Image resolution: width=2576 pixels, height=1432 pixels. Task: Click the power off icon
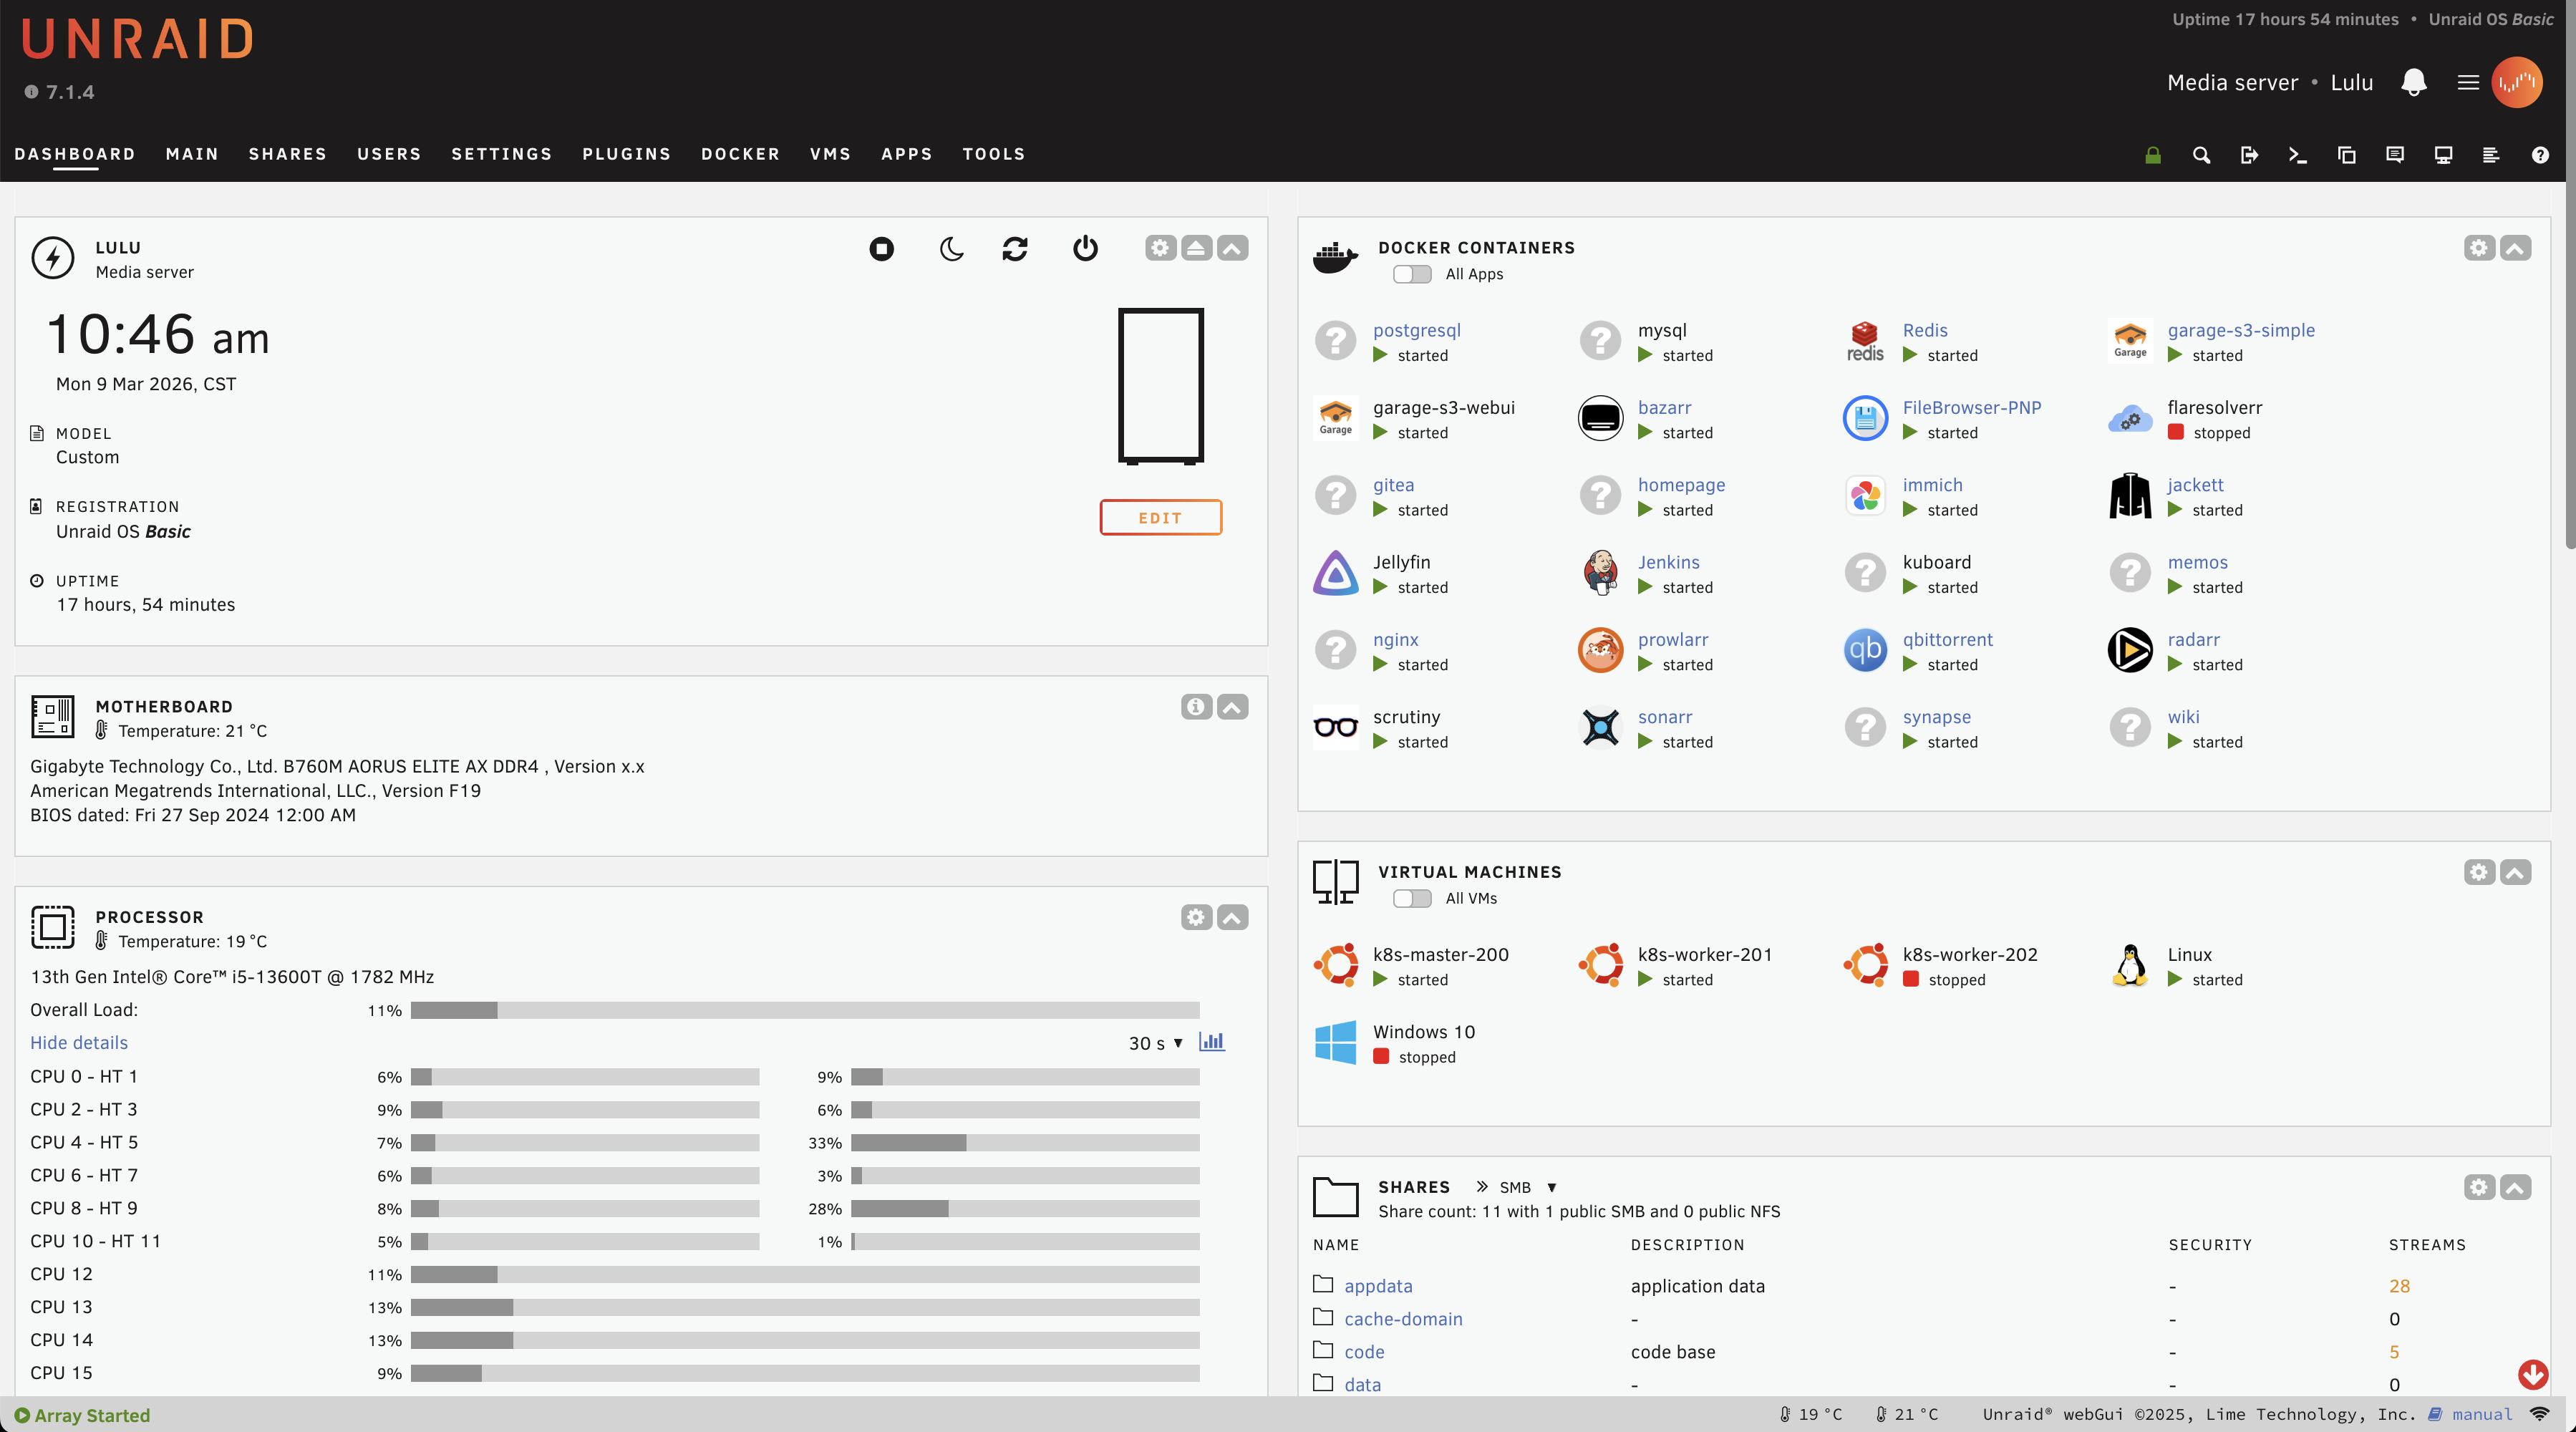click(1085, 248)
